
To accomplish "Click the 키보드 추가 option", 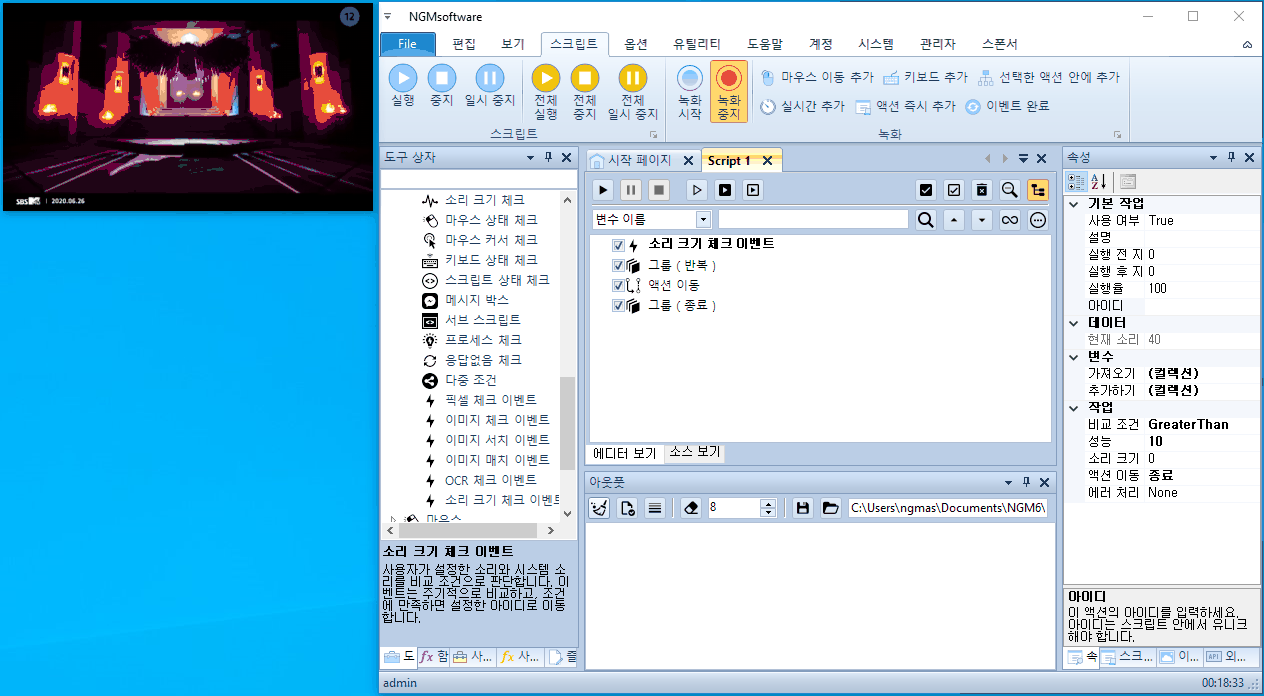I will point(926,77).
